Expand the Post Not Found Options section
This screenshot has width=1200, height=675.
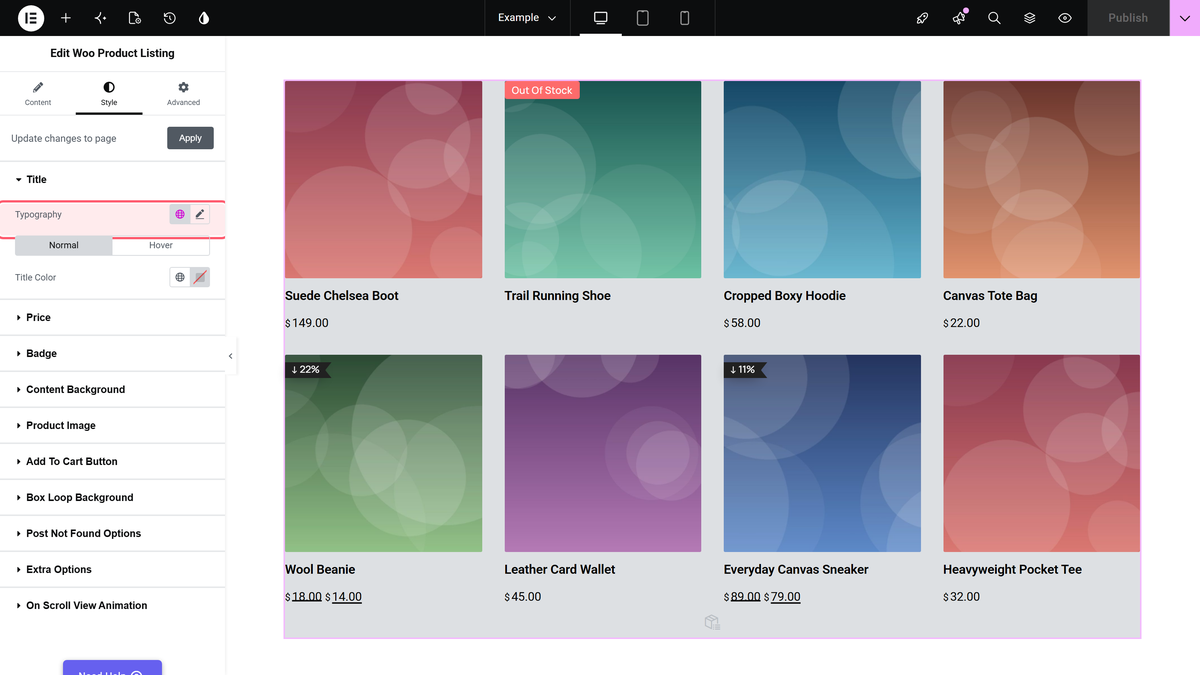click(113, 533)
